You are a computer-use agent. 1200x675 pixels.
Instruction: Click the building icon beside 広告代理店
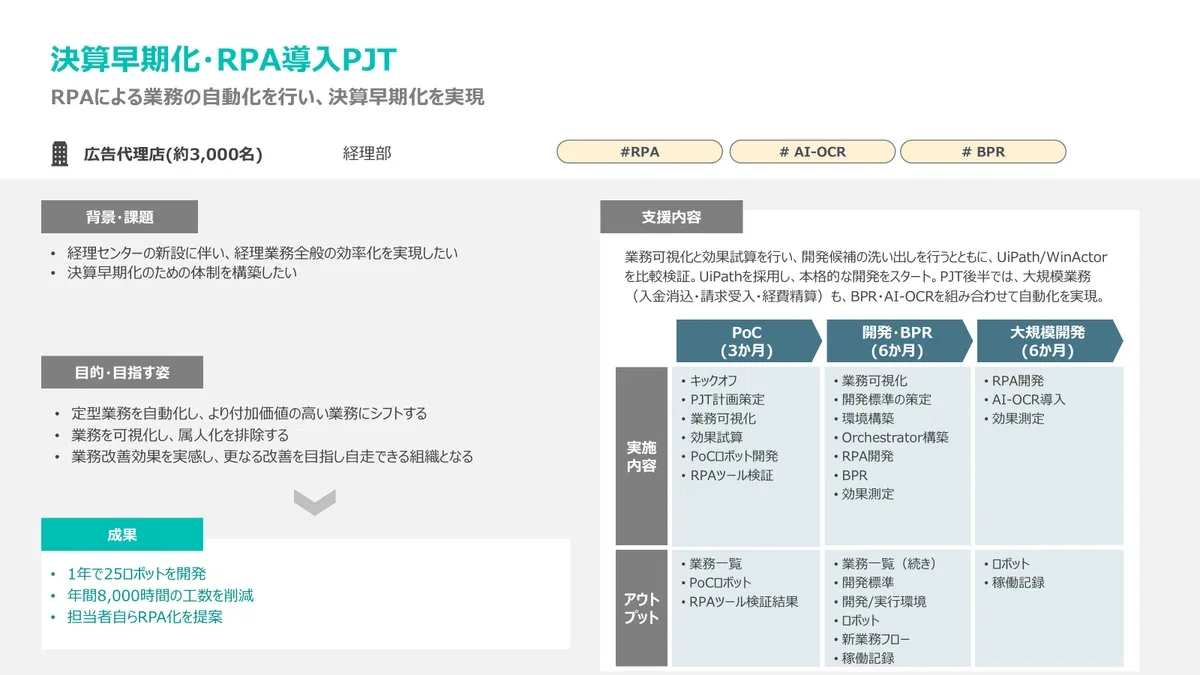point(60,153)
